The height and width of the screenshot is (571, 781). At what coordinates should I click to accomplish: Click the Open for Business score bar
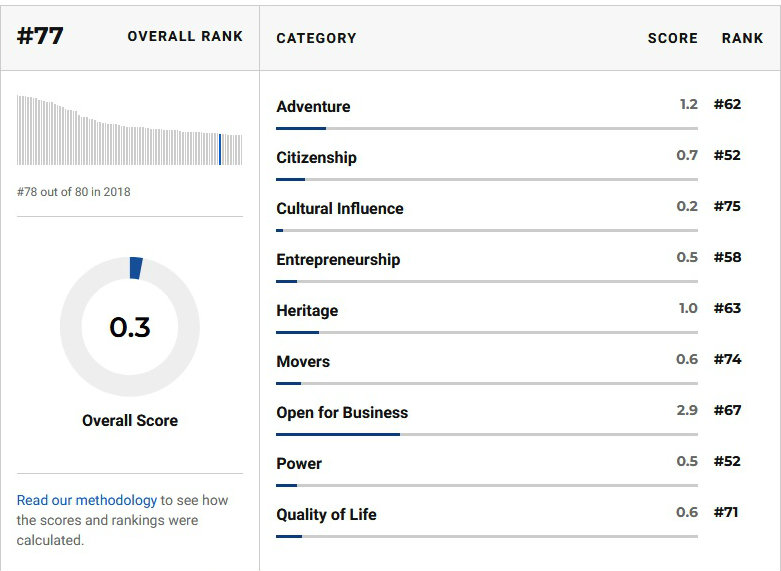click(x=487, y=434)
